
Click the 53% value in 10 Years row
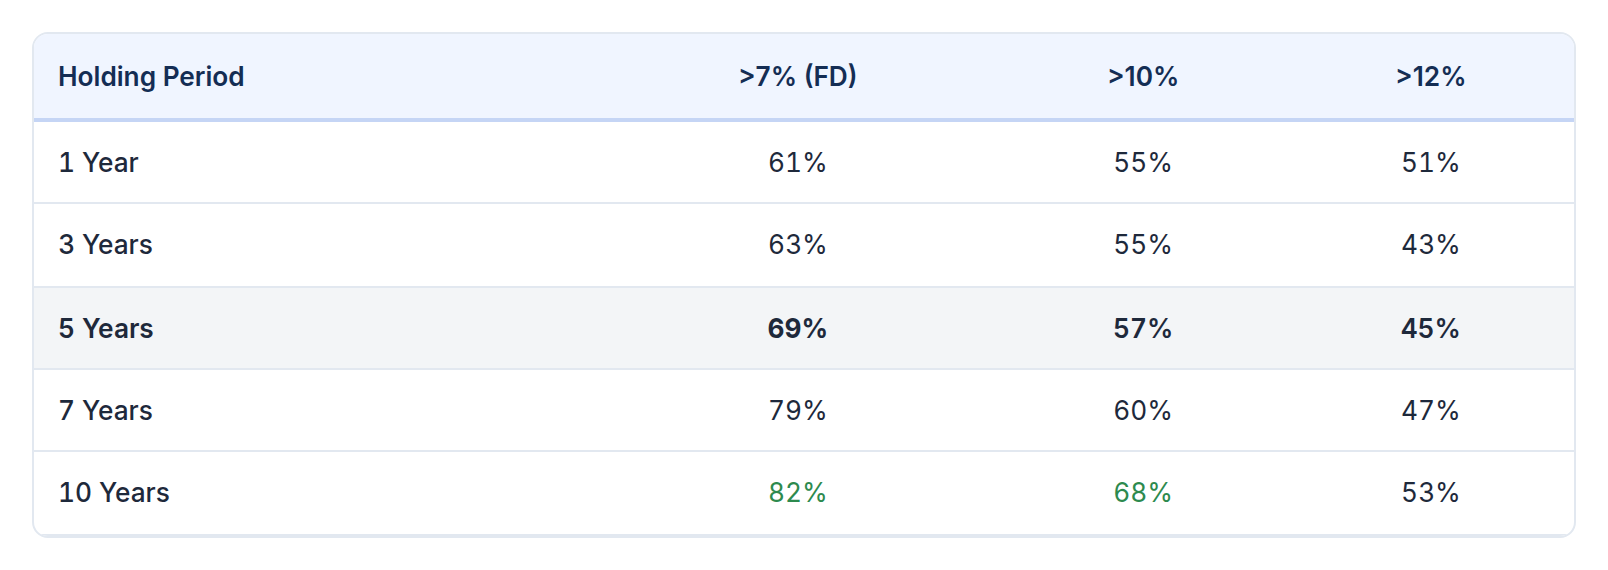1430,493
